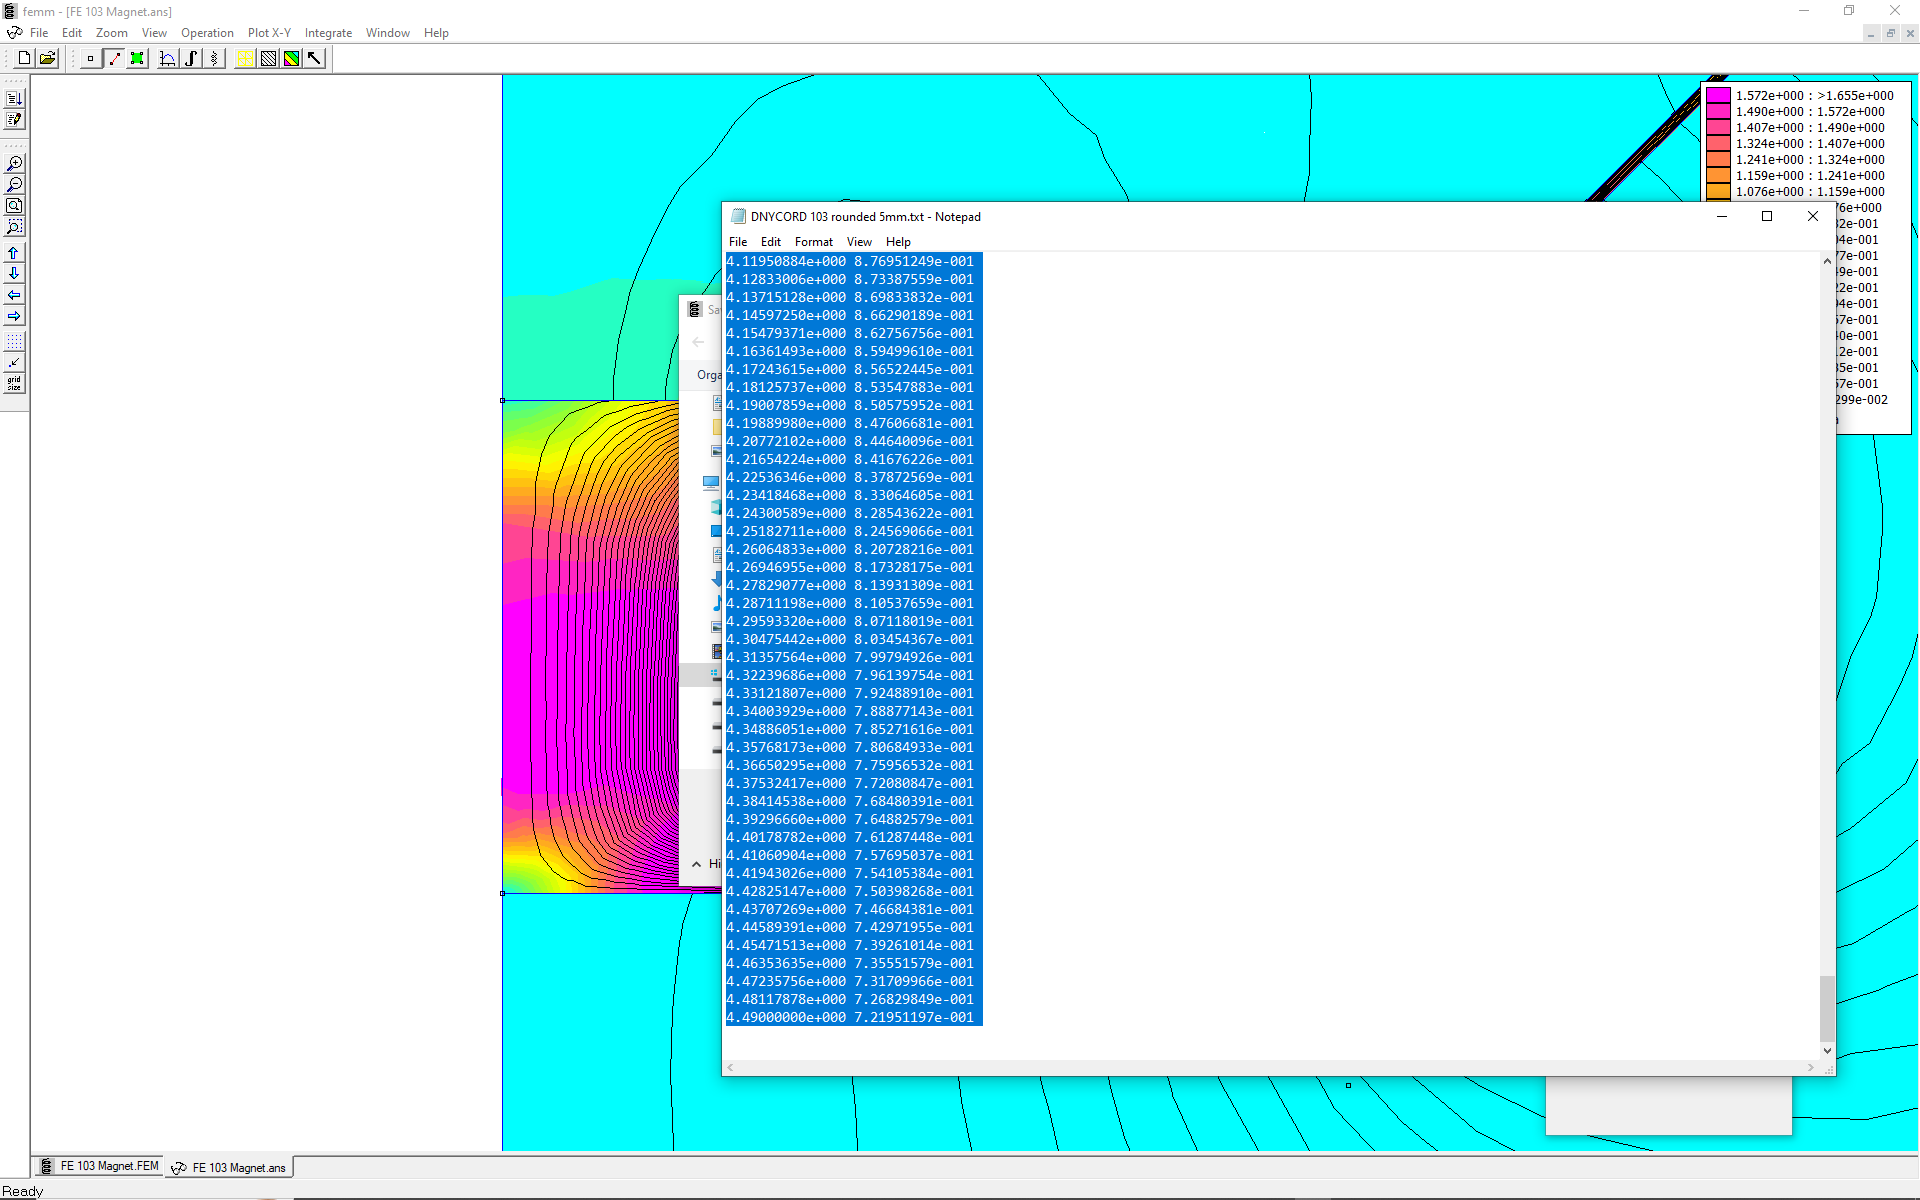Toggle snap to grid icon
The image size is (1920, 1200).
click(14, 363)
